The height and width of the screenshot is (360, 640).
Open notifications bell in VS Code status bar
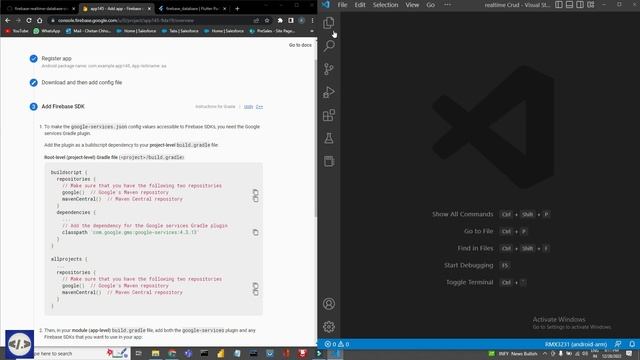pos(632,344)
